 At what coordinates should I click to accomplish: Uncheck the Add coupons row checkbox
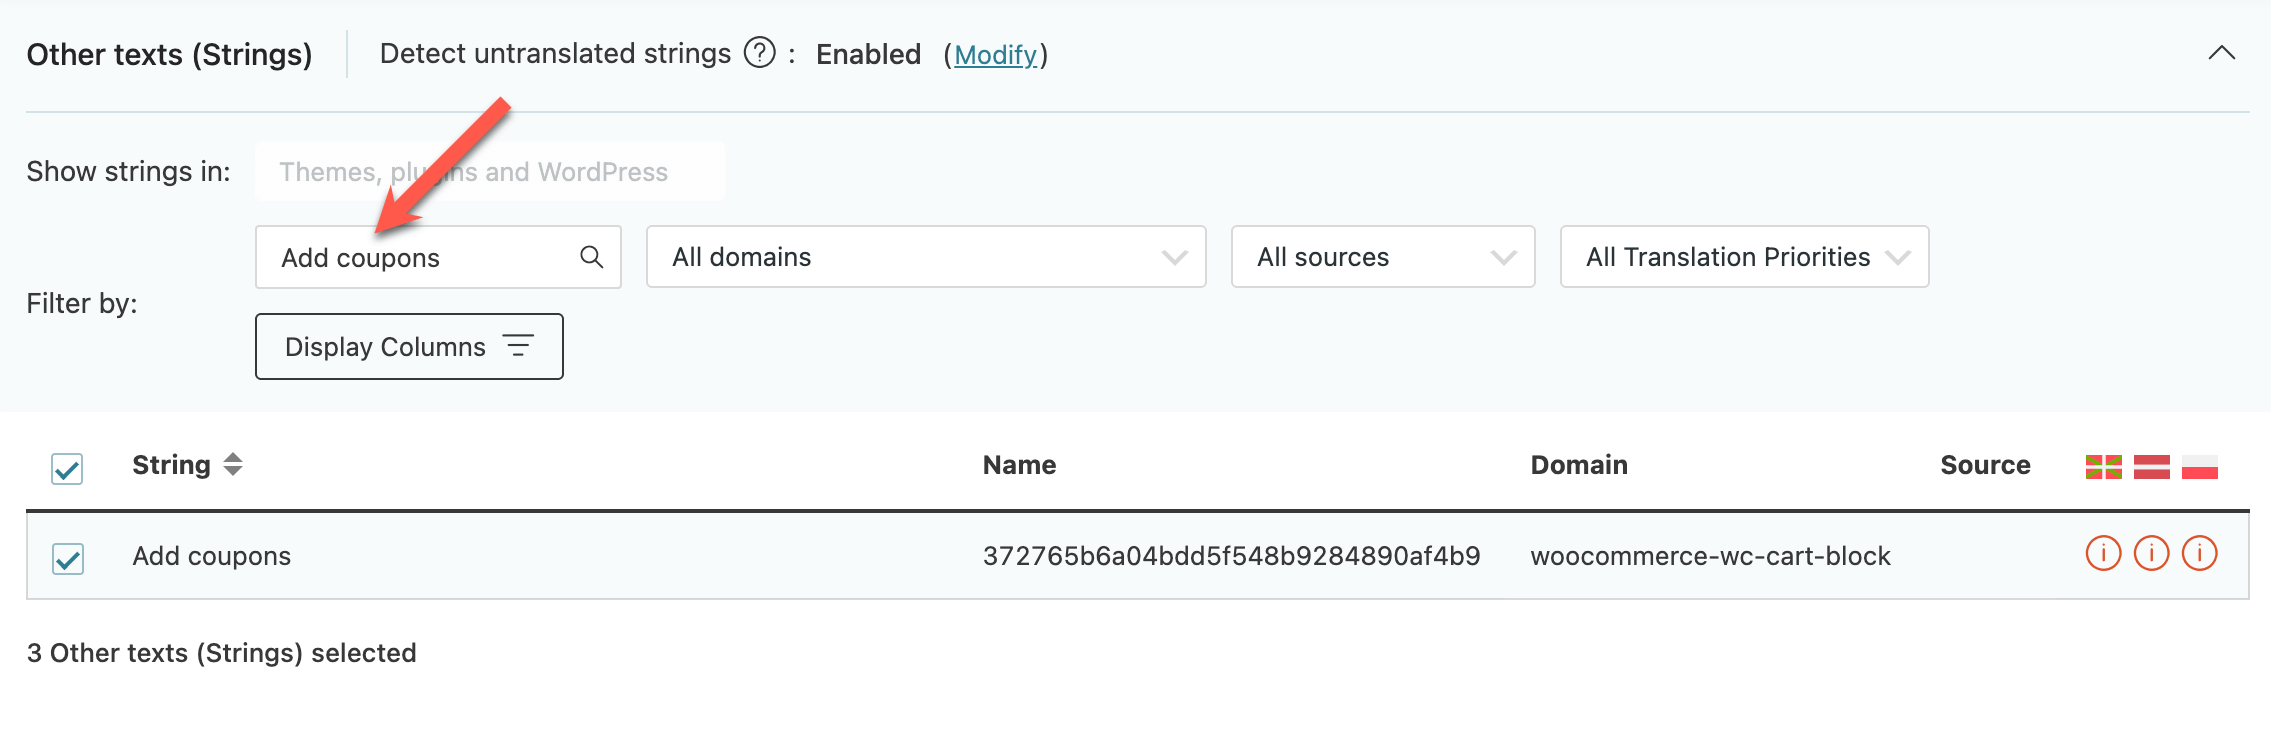pos(67,558)
